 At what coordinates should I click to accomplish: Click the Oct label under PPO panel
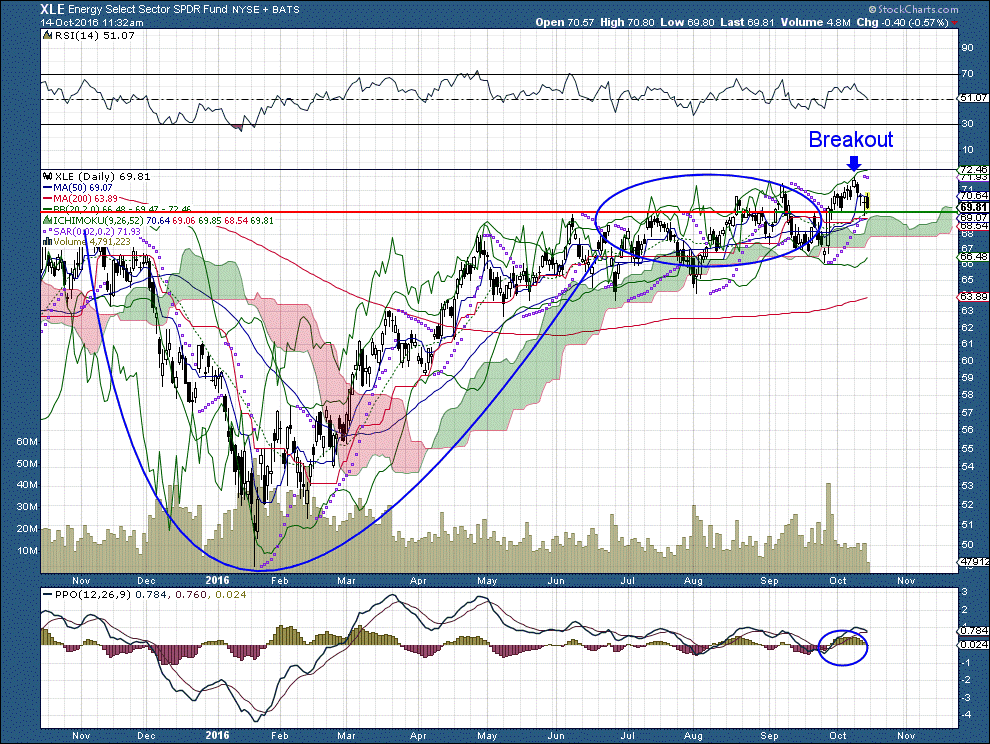(x=838, y=735)
